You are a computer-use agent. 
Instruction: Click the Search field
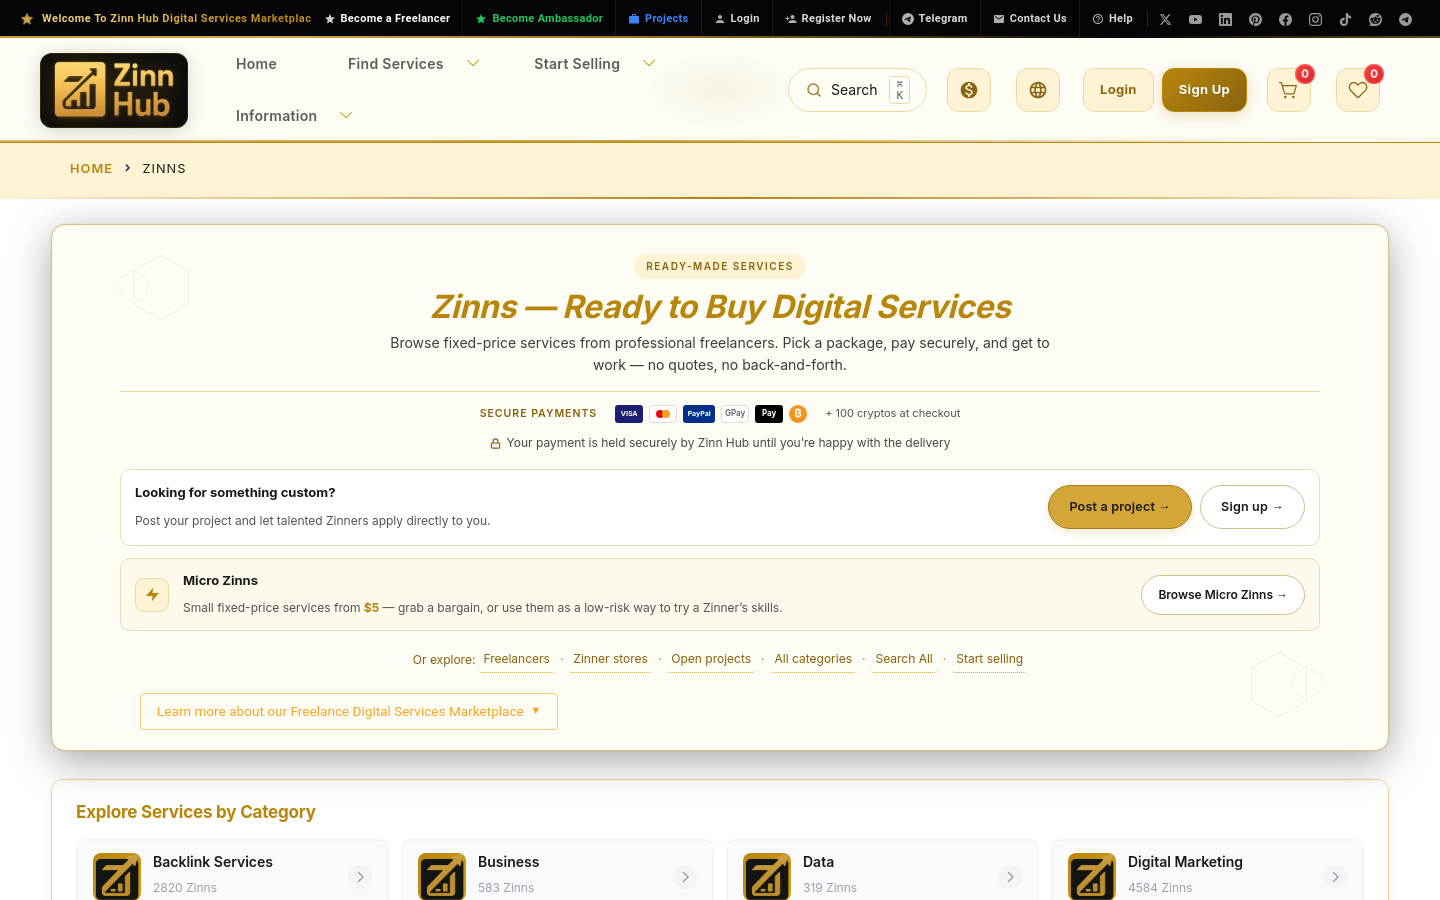pos(857,90)
